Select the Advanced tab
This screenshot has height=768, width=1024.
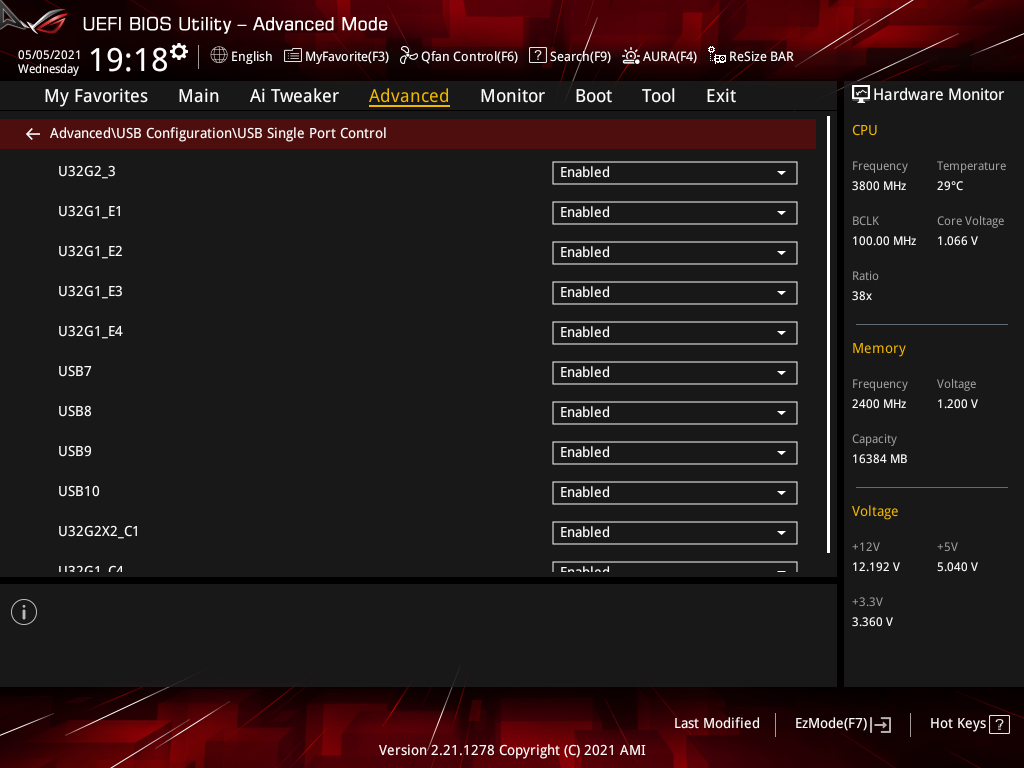pos(409,96)
